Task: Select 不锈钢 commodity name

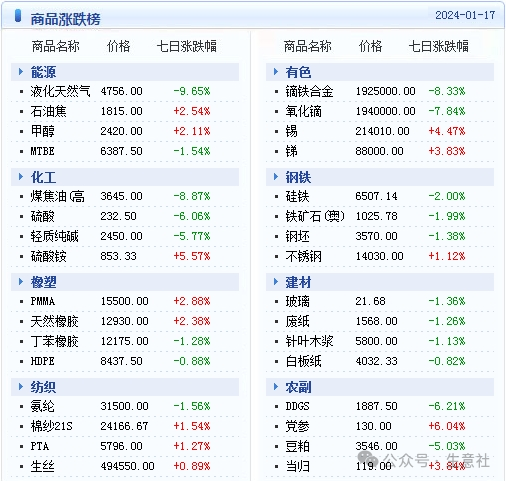Action: (303, 256)
